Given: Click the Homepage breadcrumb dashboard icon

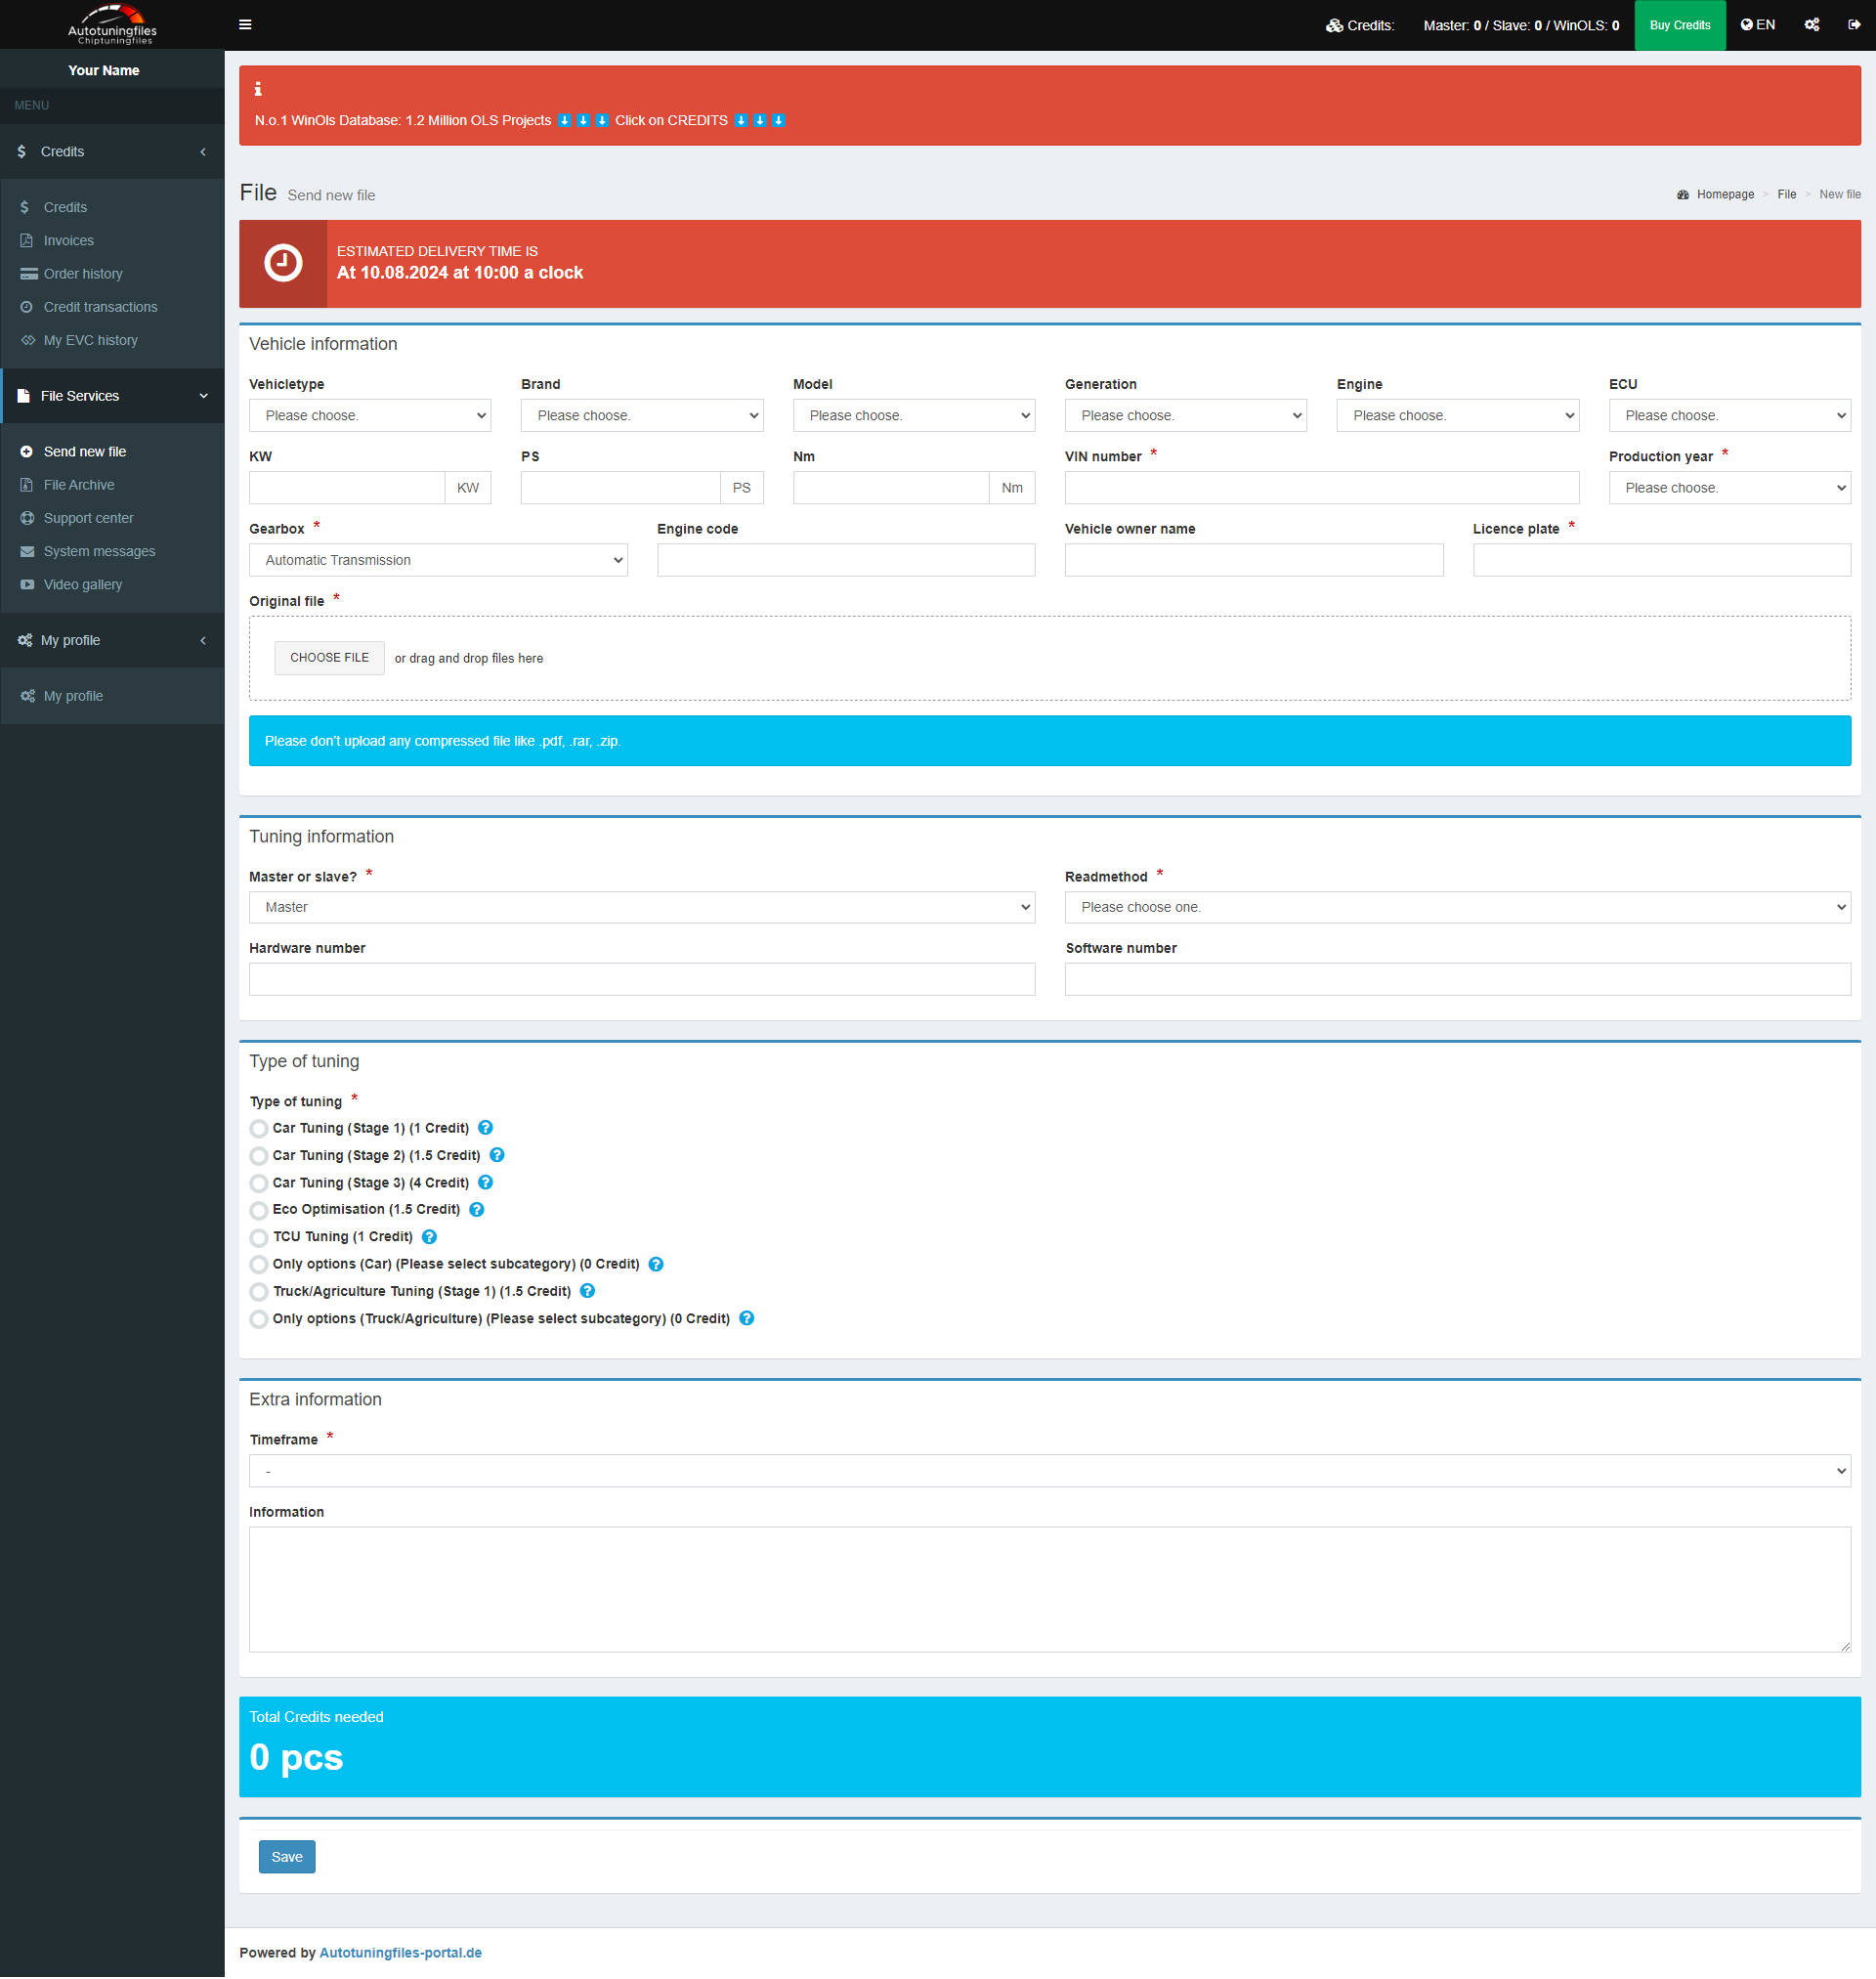Looking at the screenshot, I should pos(1683,195).
